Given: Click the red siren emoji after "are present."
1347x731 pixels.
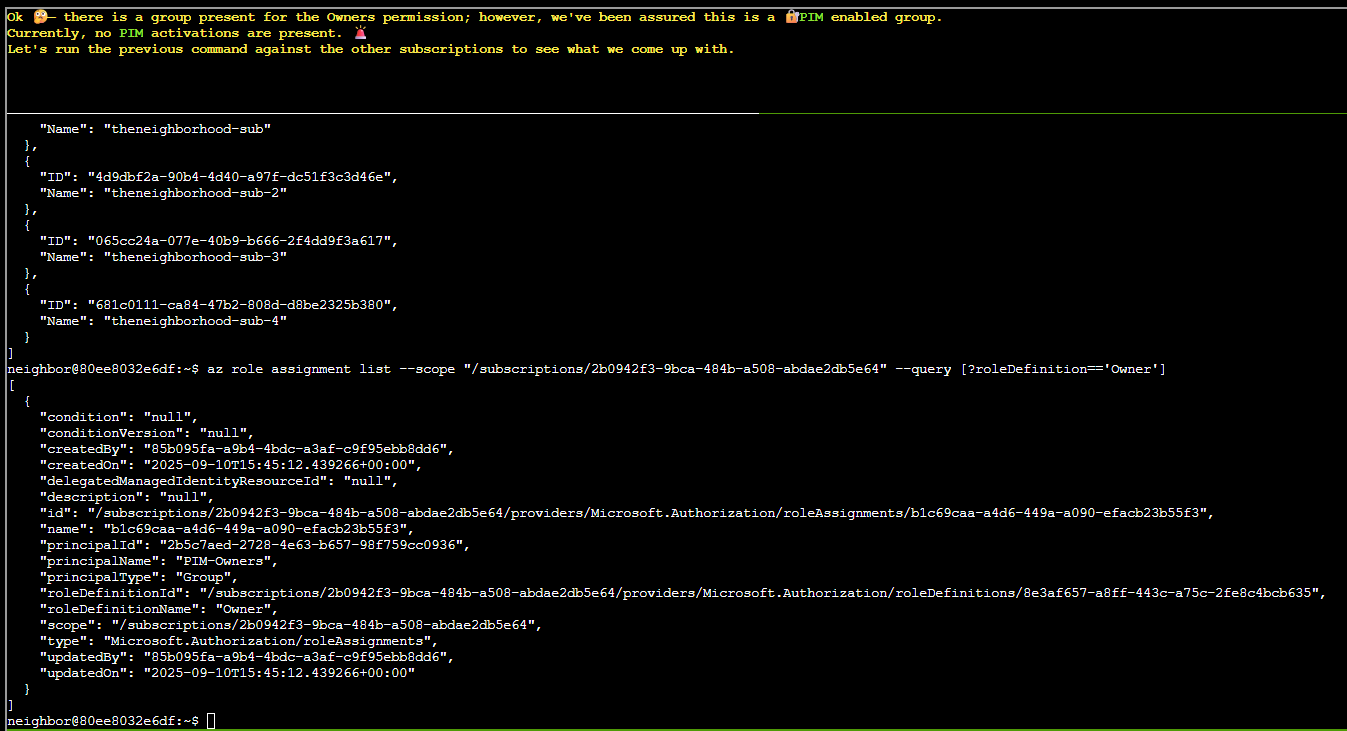Looking at the screenshot, I should pyautogui.click(x=360, y=33).
